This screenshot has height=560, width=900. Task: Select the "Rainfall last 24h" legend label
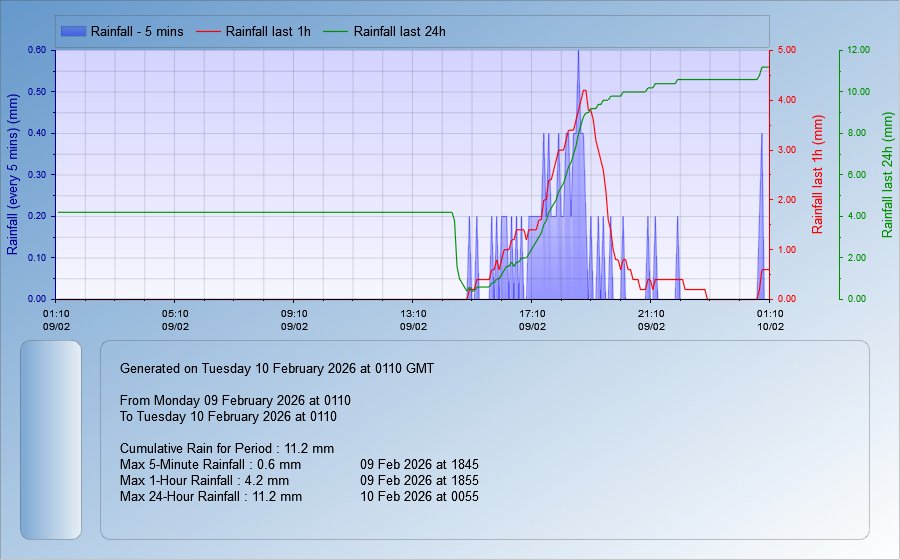click(x=400, y=32)
